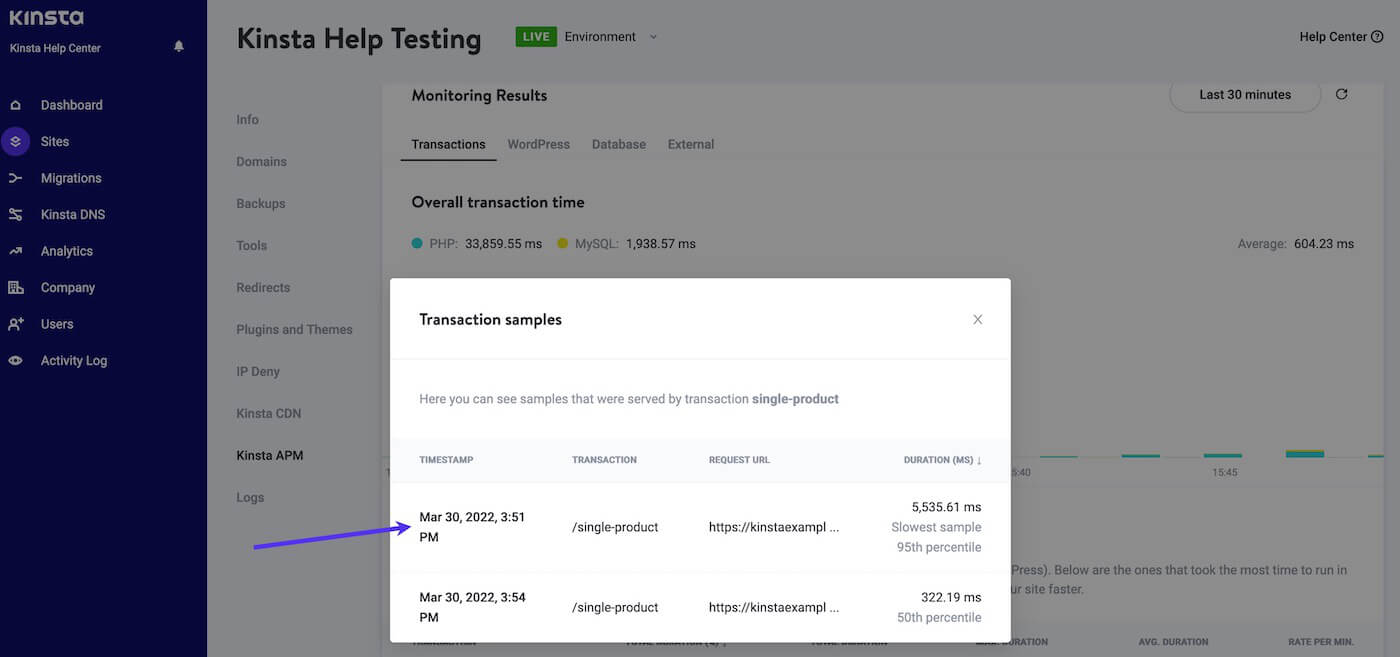Switch to the External tab
The height and width of the screenshot is (657, 1400).
(x=691, y=144)
